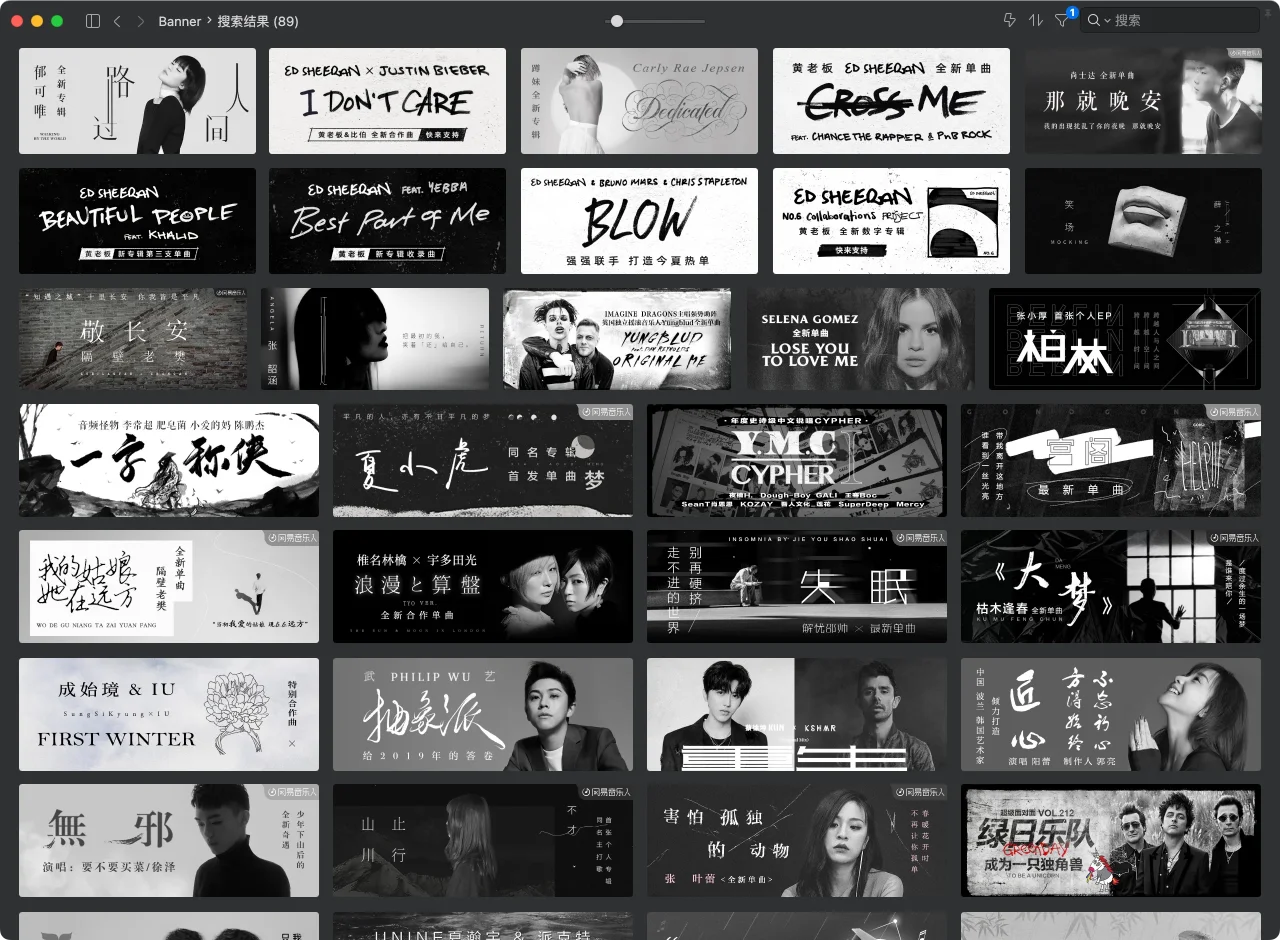
Task: Click the search input field
Action: (1180, 21)
